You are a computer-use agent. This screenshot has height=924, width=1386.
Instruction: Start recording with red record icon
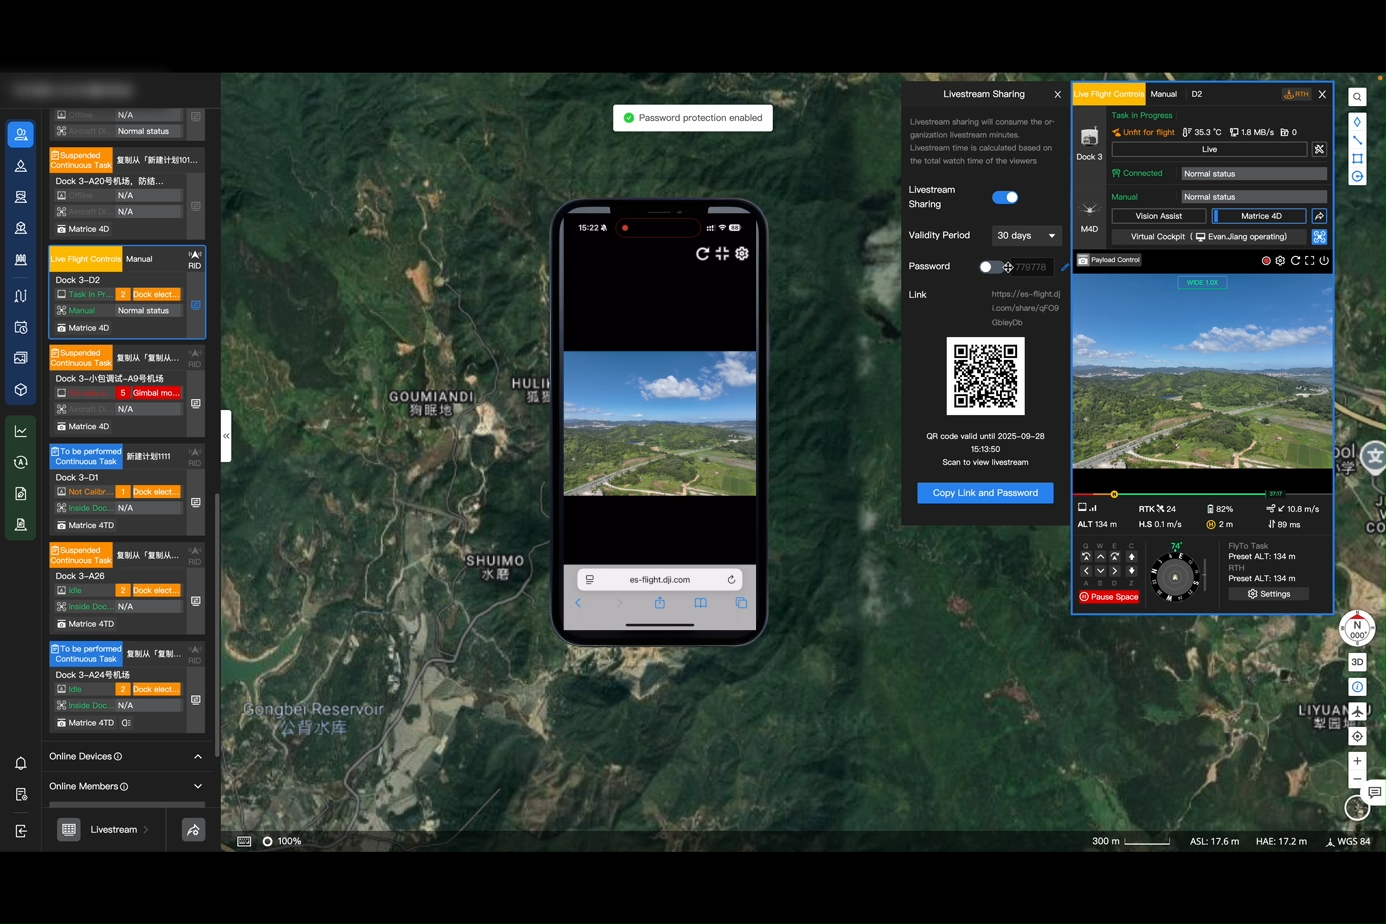1266,261
